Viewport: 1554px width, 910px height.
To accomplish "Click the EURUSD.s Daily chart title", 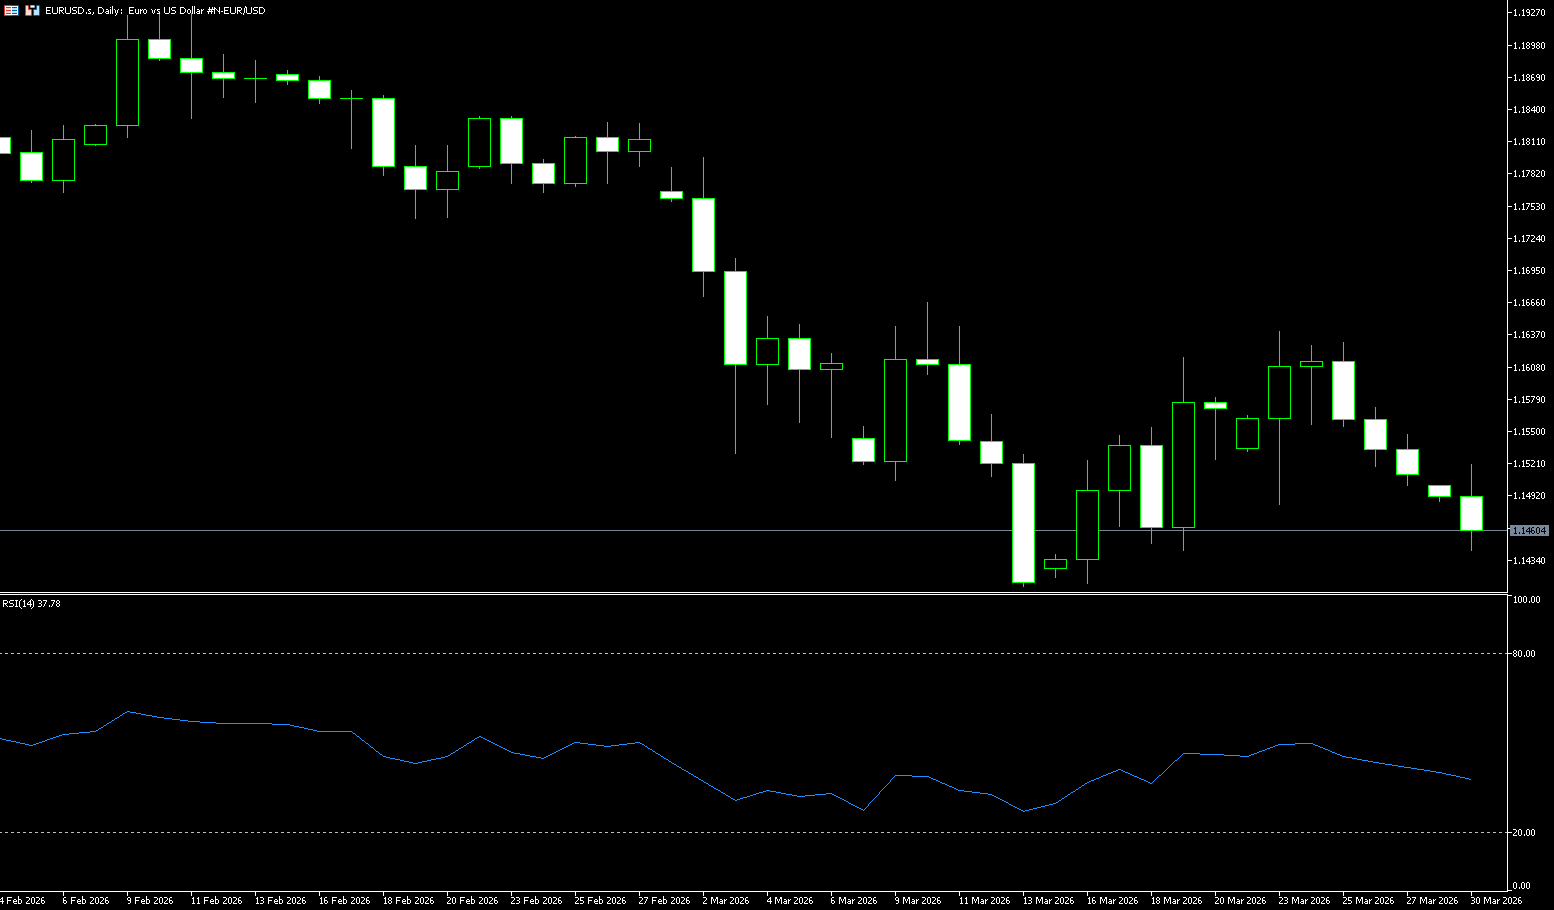I will pyautogui.click(x=155, y=10).
